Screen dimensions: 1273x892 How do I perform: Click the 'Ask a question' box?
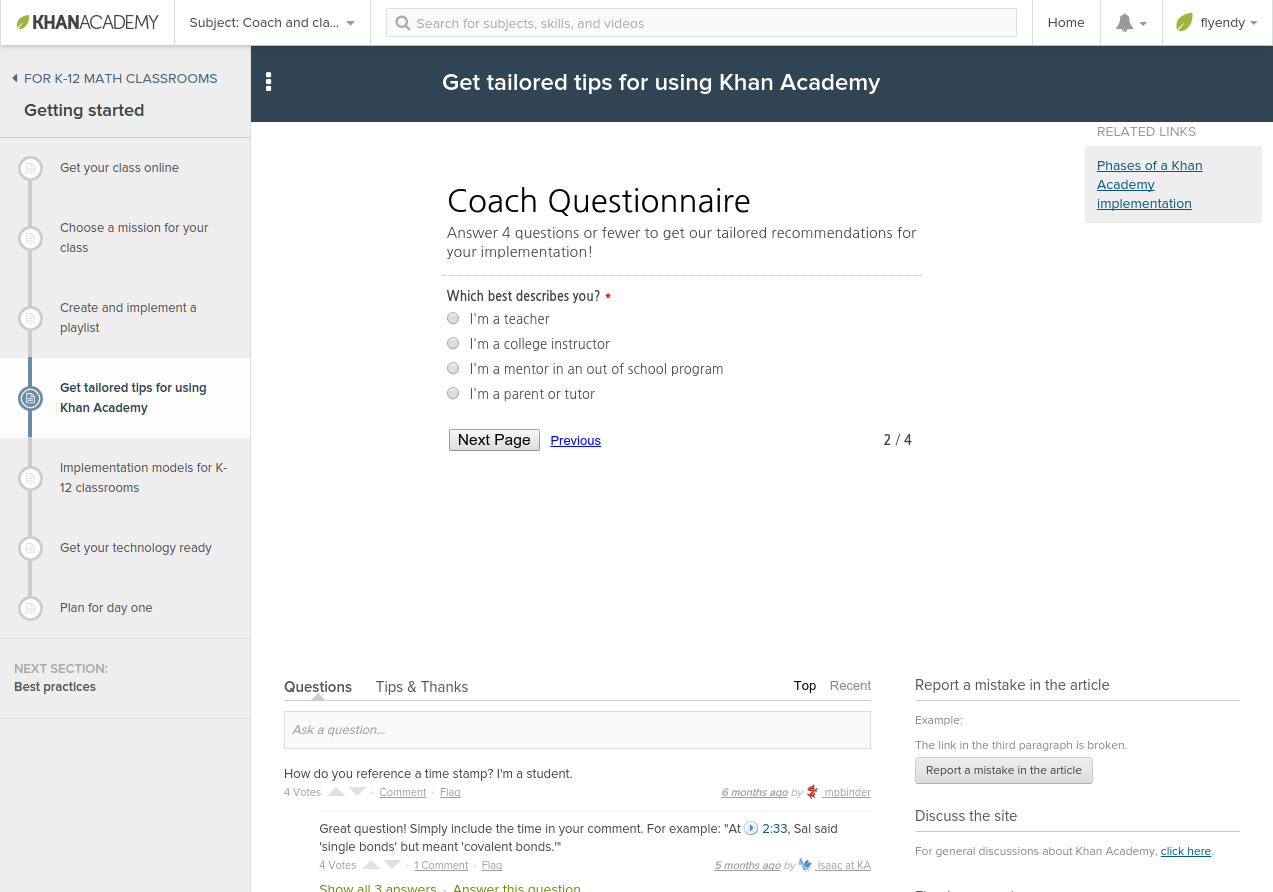click(x=577, y=730)
